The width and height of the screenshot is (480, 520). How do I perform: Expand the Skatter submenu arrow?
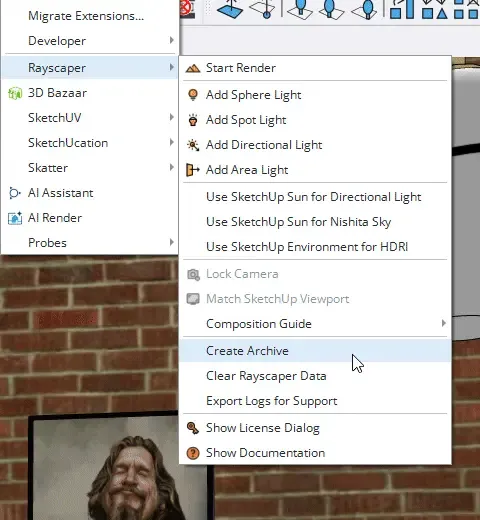pyautogui.click(x=172, y=167)
